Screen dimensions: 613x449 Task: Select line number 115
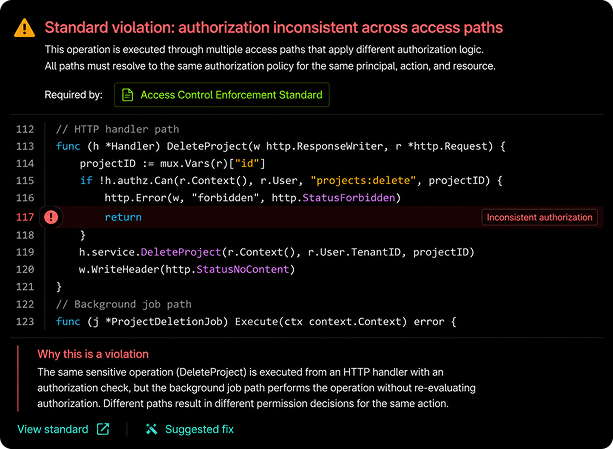25,181
